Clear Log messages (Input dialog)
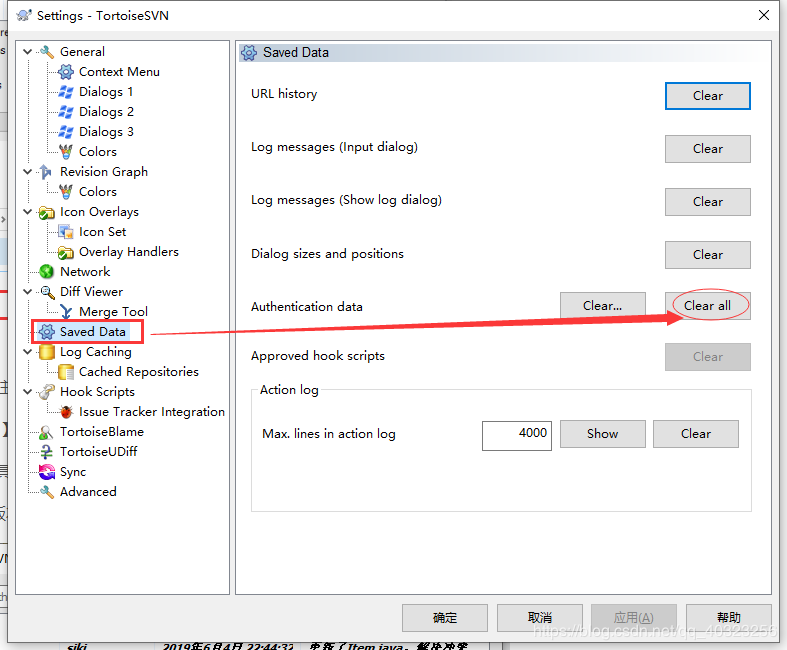Viewport: 787px width, 650px height. click(708, 149)
